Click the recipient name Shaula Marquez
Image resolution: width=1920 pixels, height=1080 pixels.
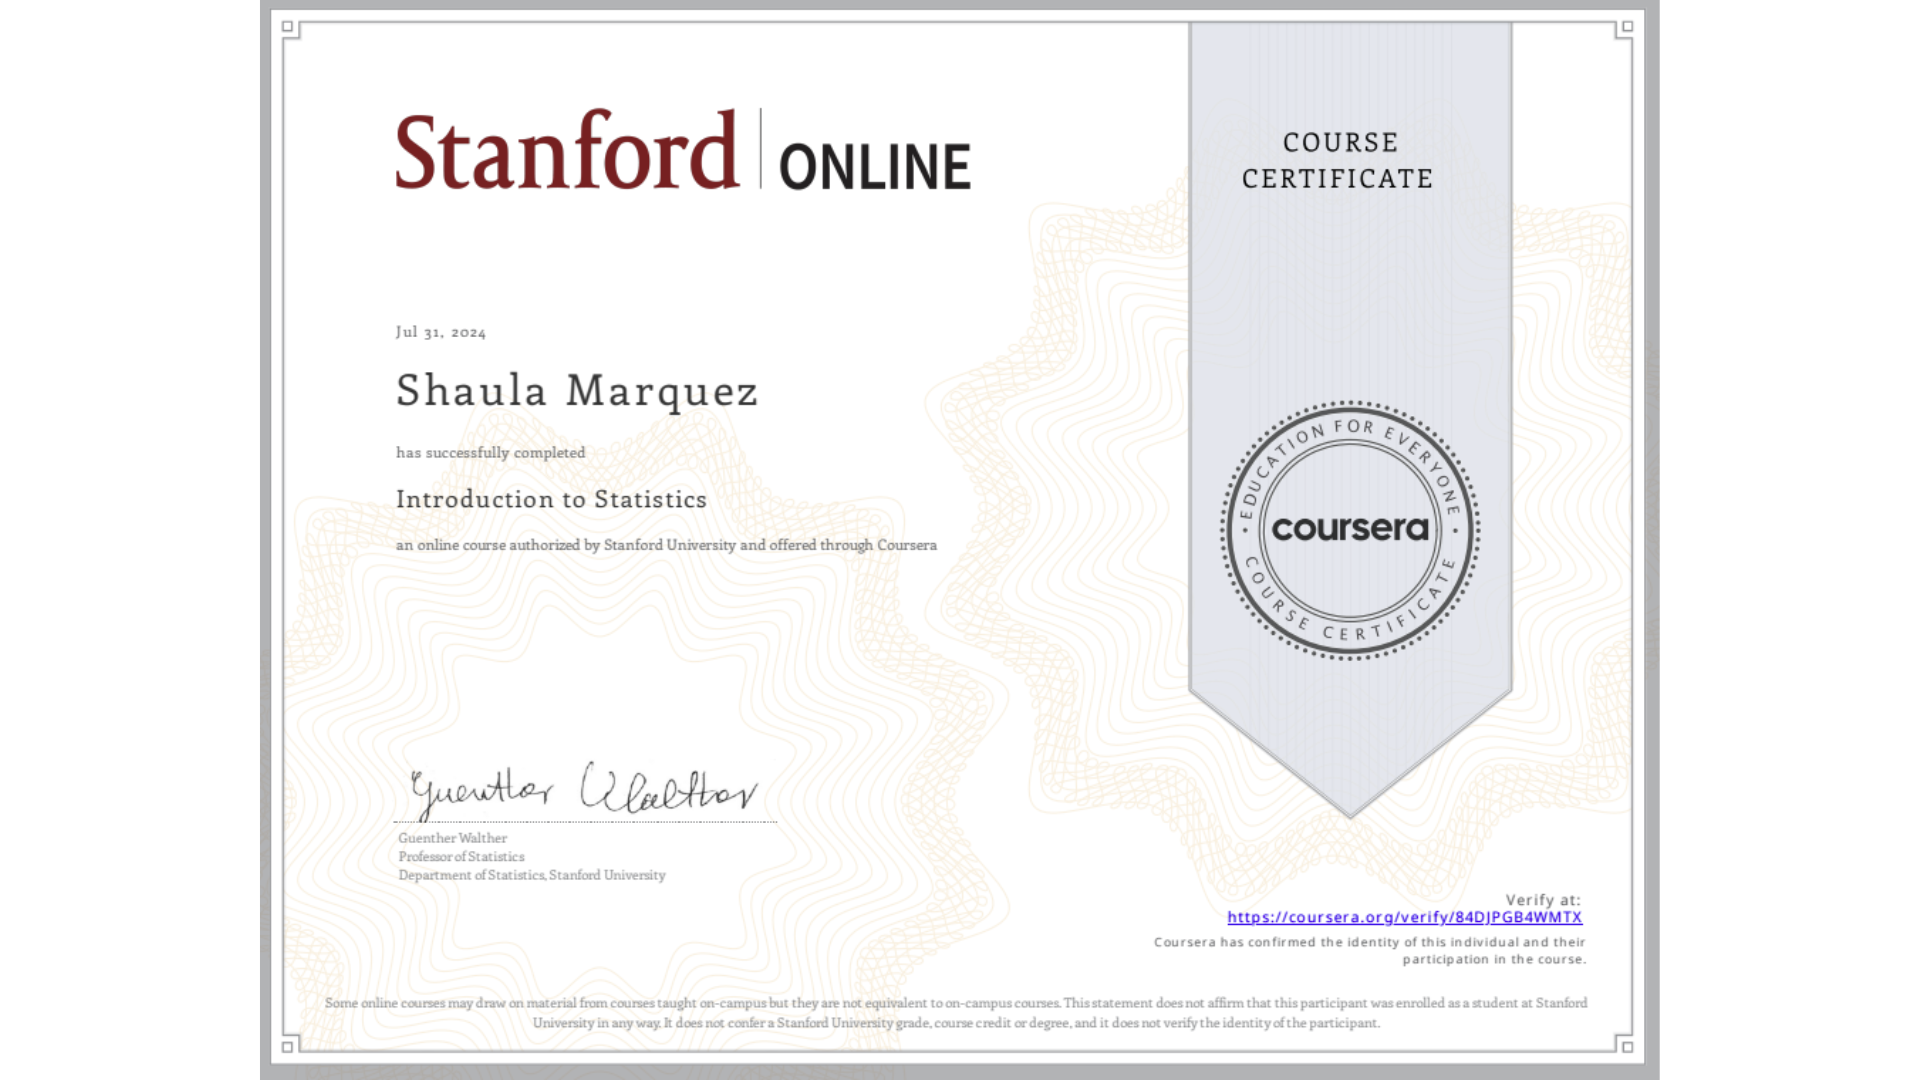[577, 391]
